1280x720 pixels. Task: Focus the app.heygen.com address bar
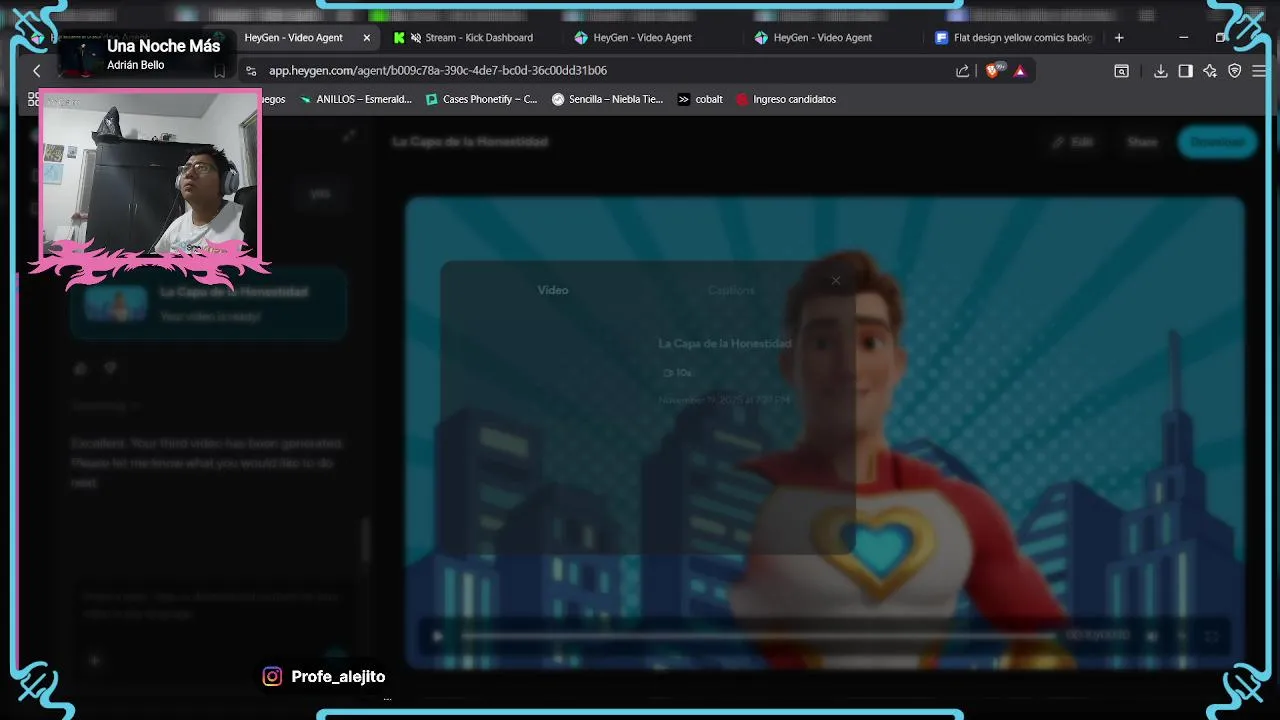point(600,71)
